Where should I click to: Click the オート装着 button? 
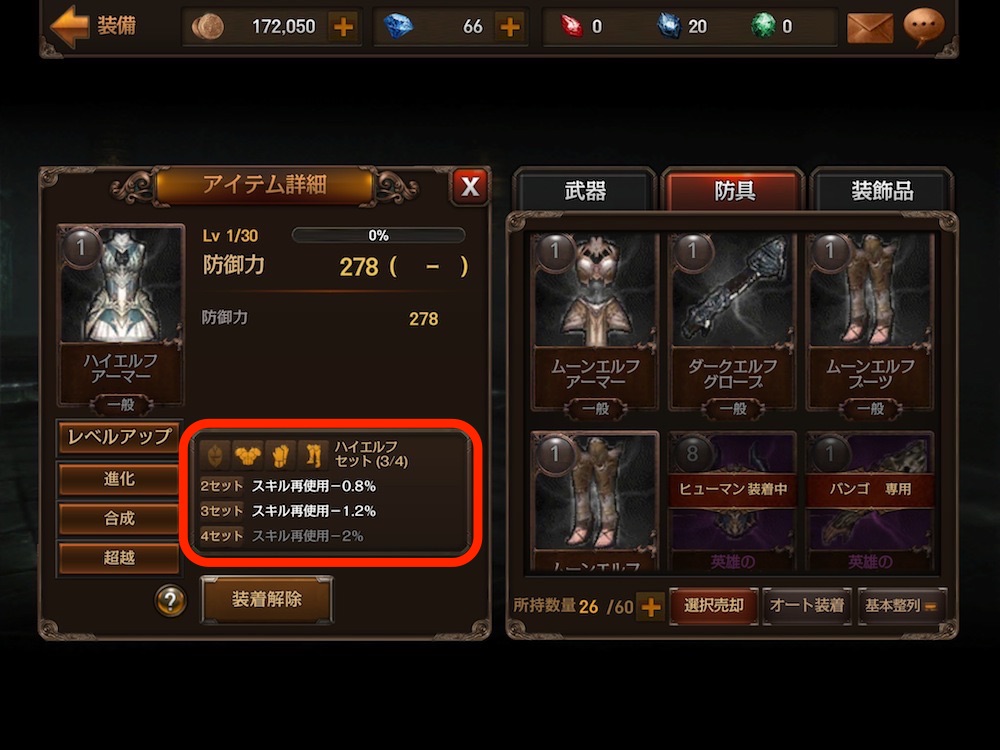coord(807,605)
